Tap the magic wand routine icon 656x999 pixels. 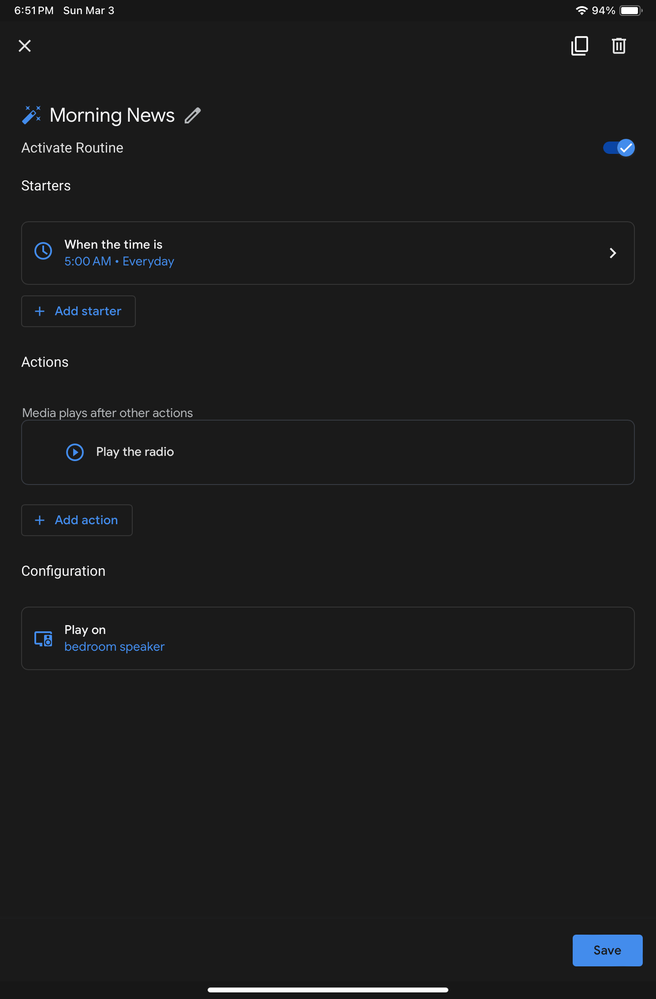coord(32,115)
